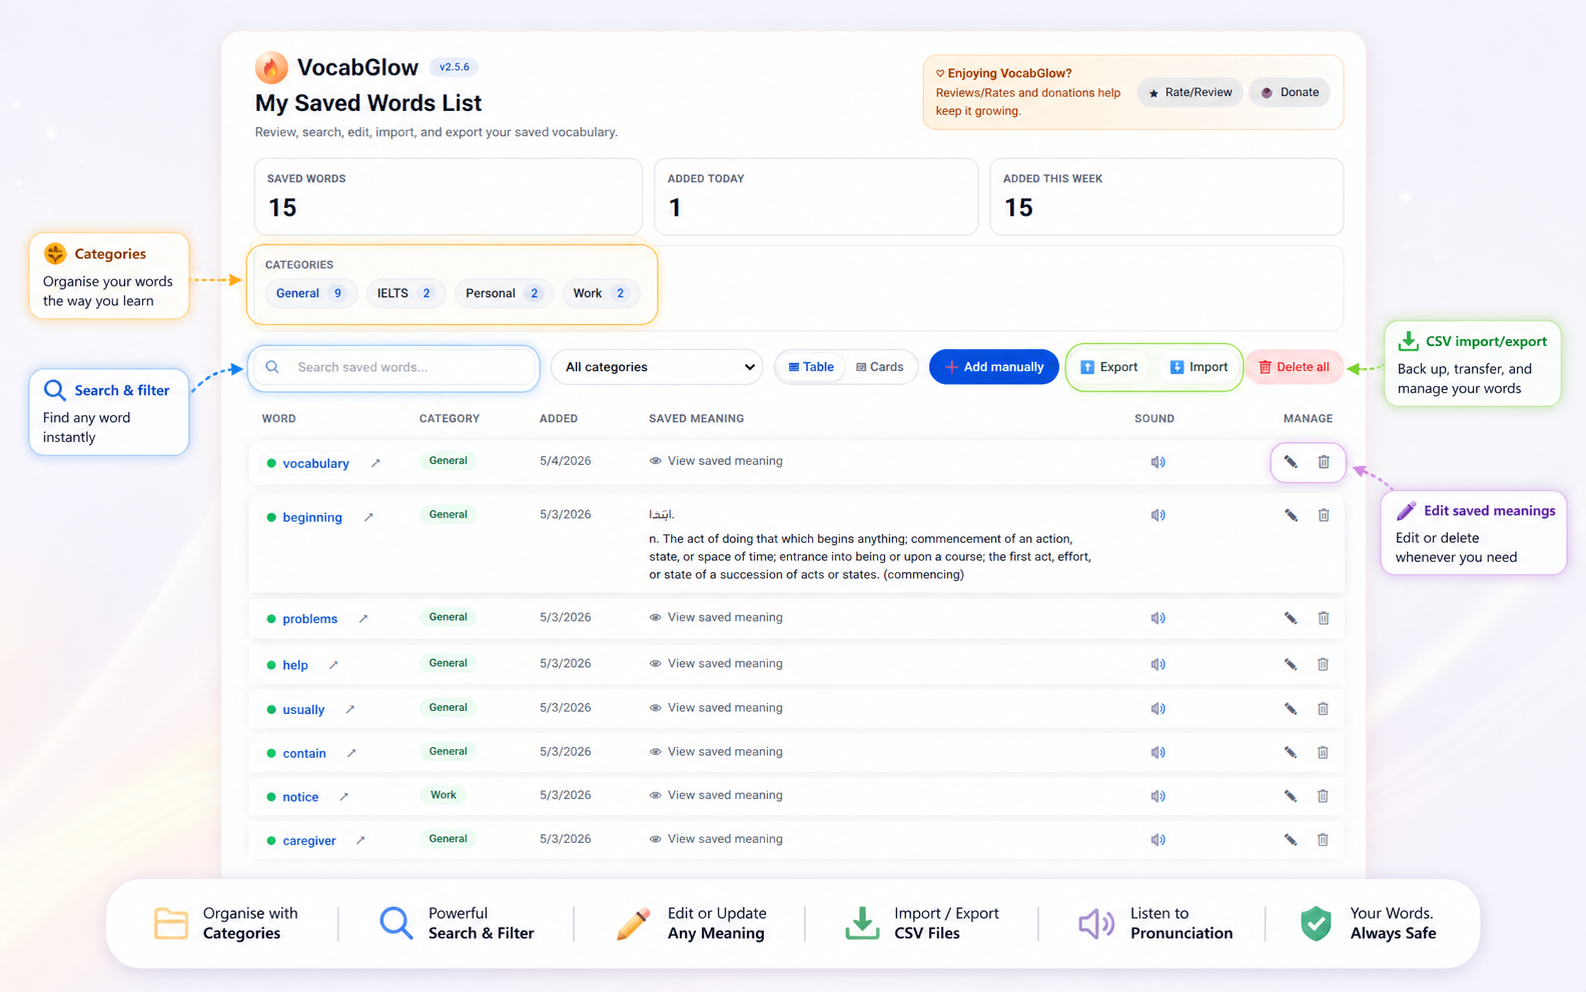Viewport: 1586px width, 992px height.
Task: Edit the contain entry with pencil icon
Action: (1291, 752)
